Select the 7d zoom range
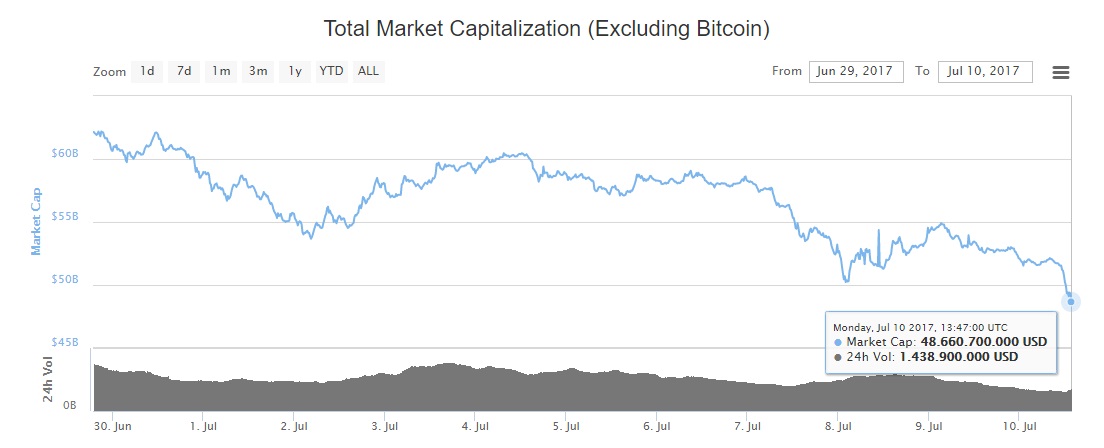This screenshot has height=448, width=1104. (x=184, y=71)
